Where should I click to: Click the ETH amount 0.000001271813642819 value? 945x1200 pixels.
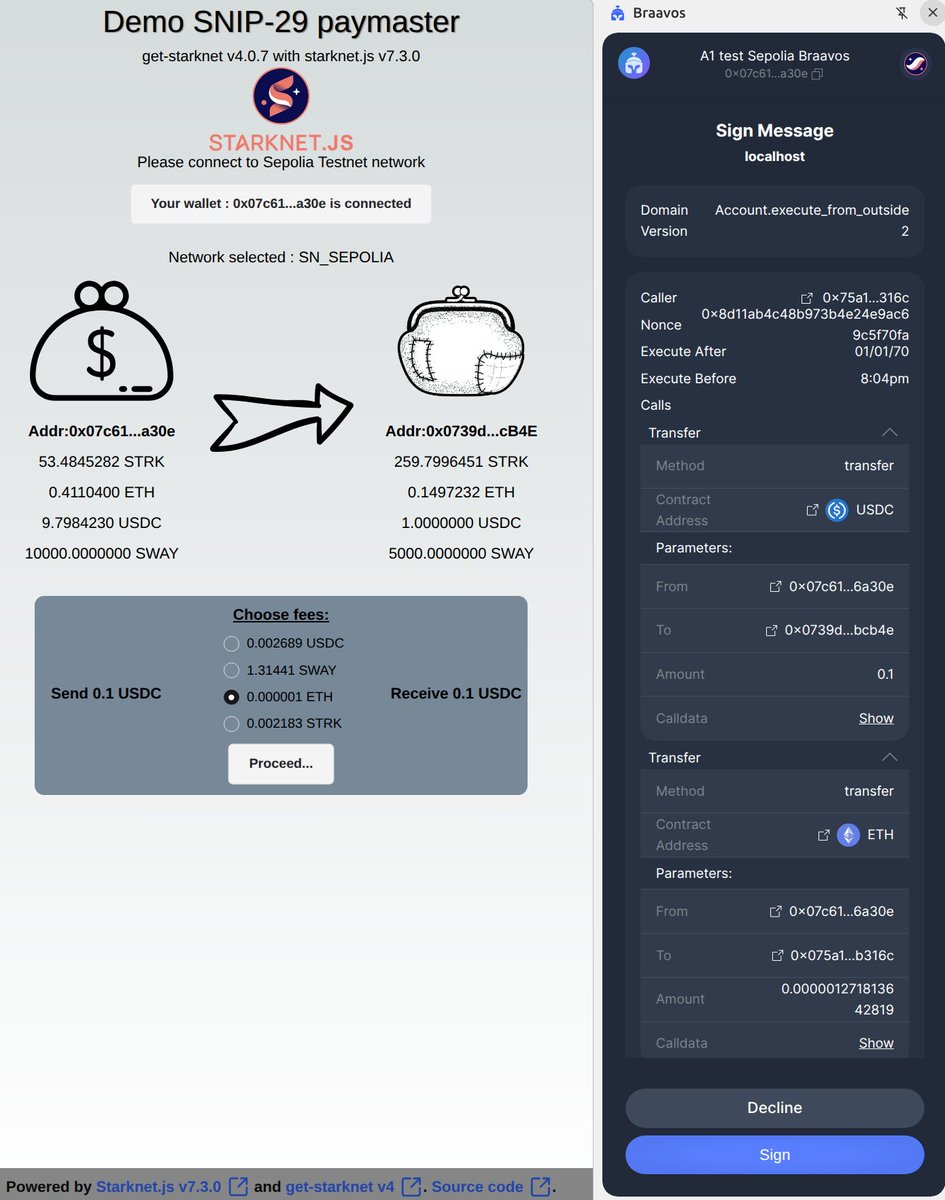(838, 999)
